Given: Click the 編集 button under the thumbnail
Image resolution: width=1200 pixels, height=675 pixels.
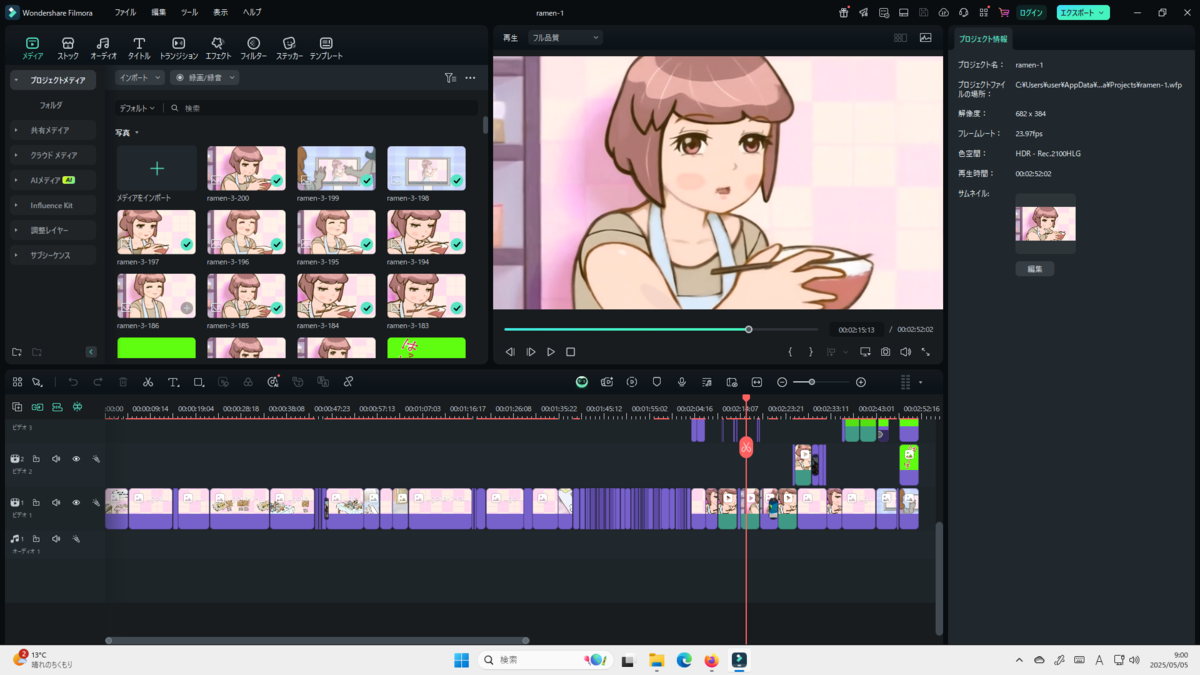Looking at the screenshot, I should coord(1035,269).
